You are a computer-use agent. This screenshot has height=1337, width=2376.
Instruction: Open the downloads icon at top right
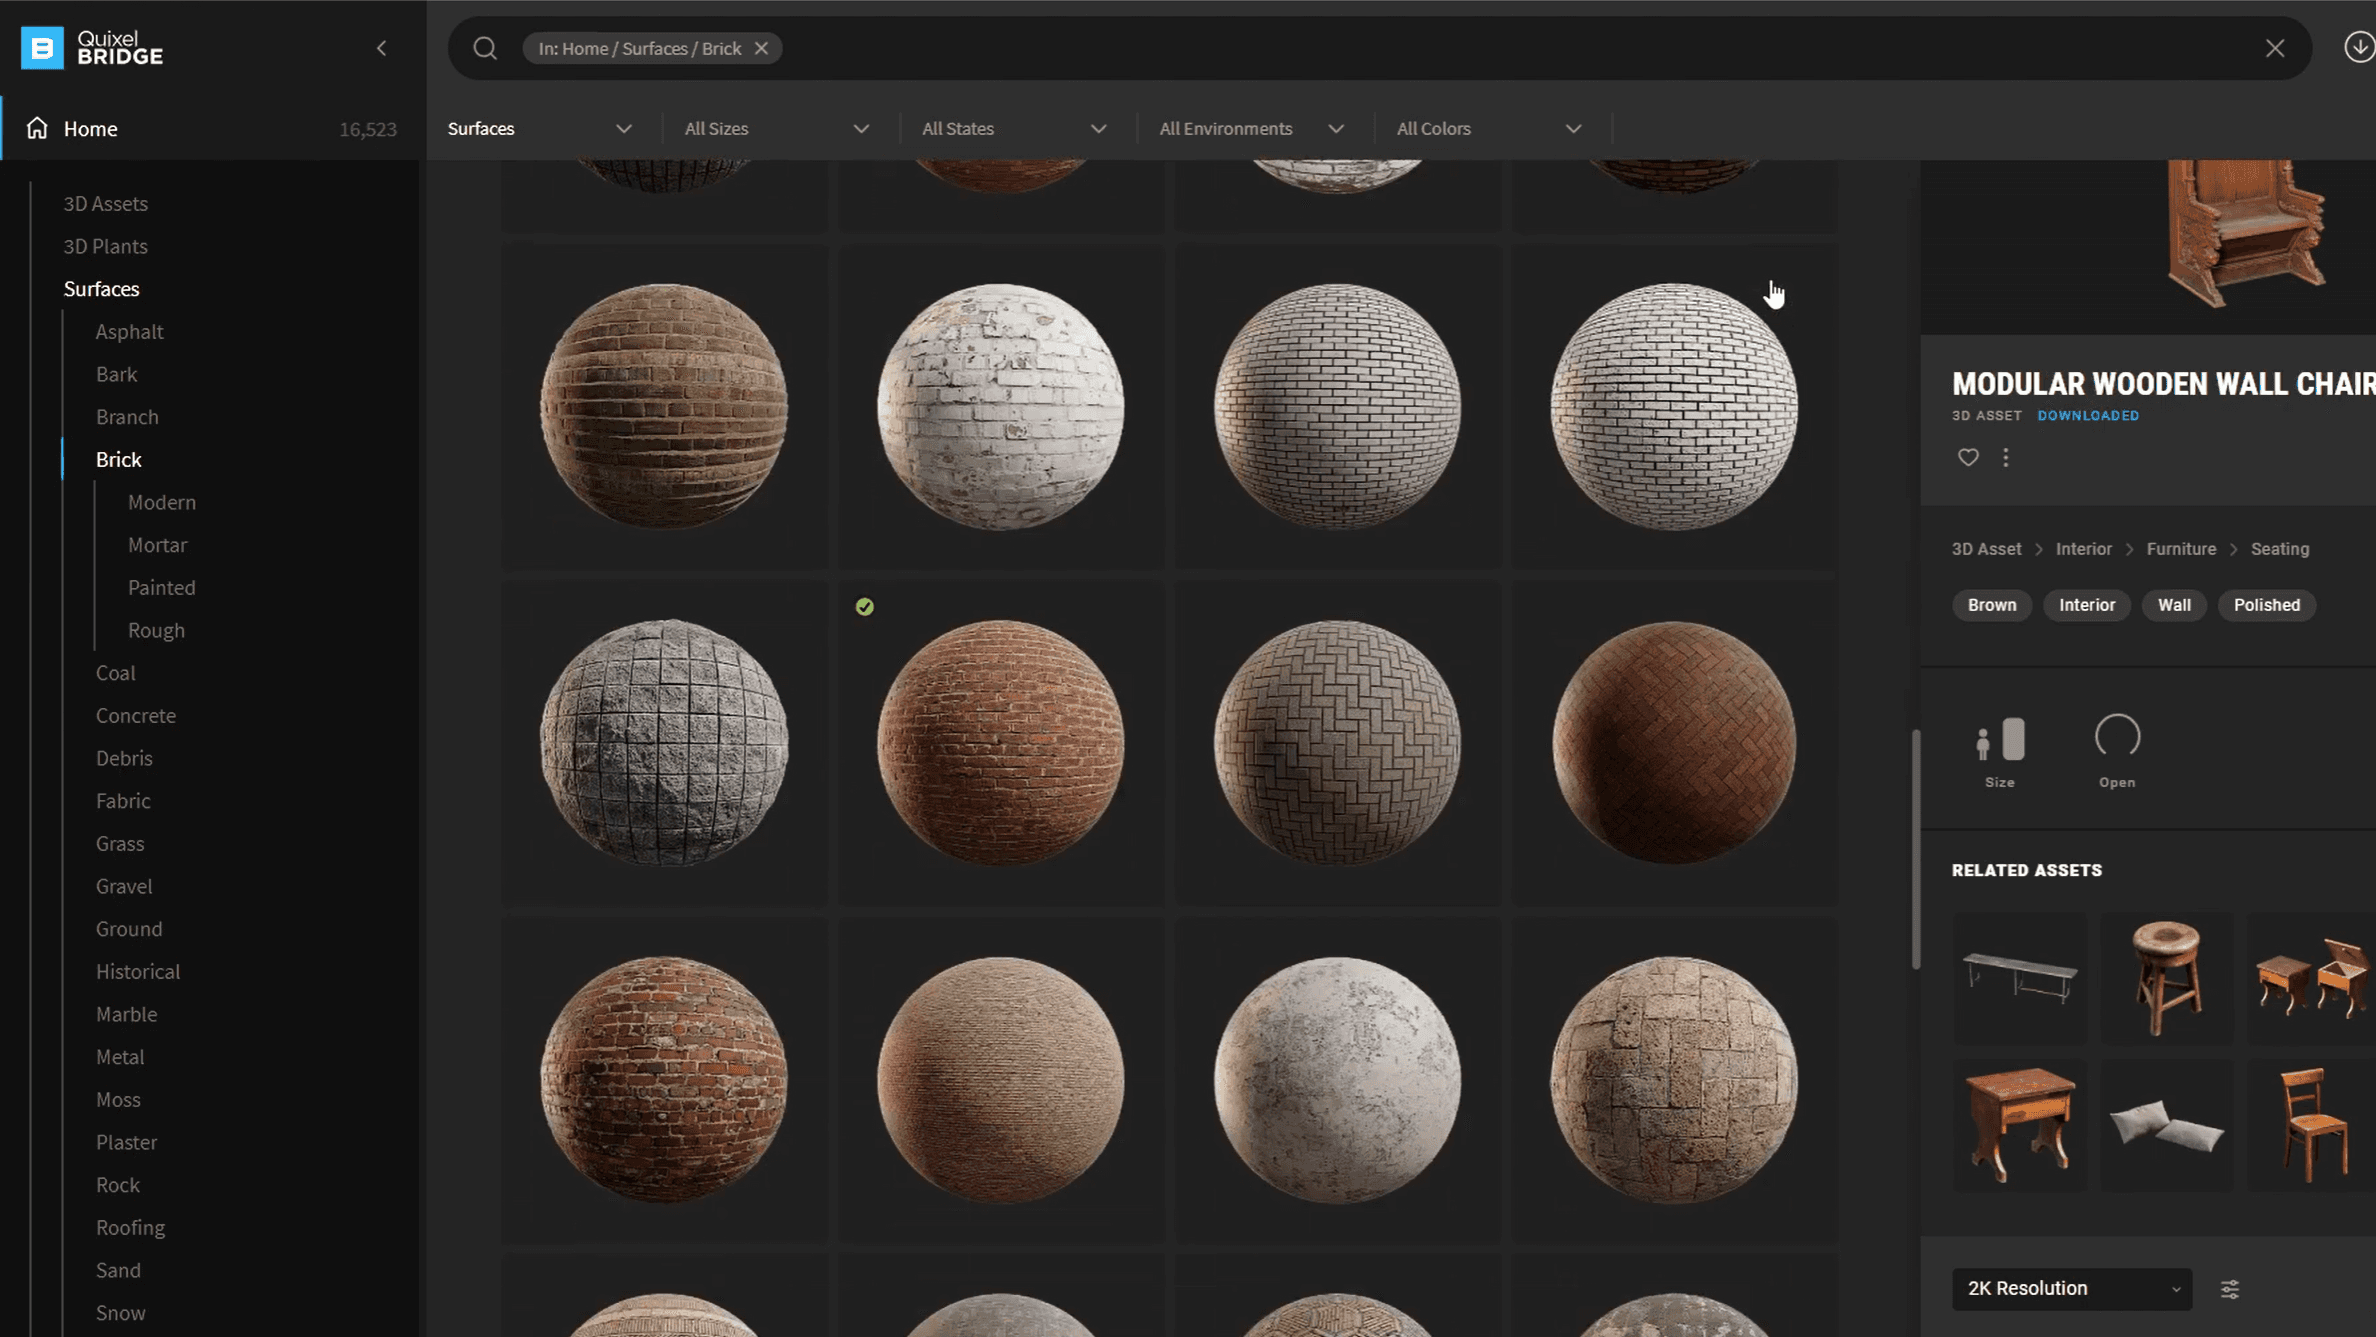(2358, 47)
